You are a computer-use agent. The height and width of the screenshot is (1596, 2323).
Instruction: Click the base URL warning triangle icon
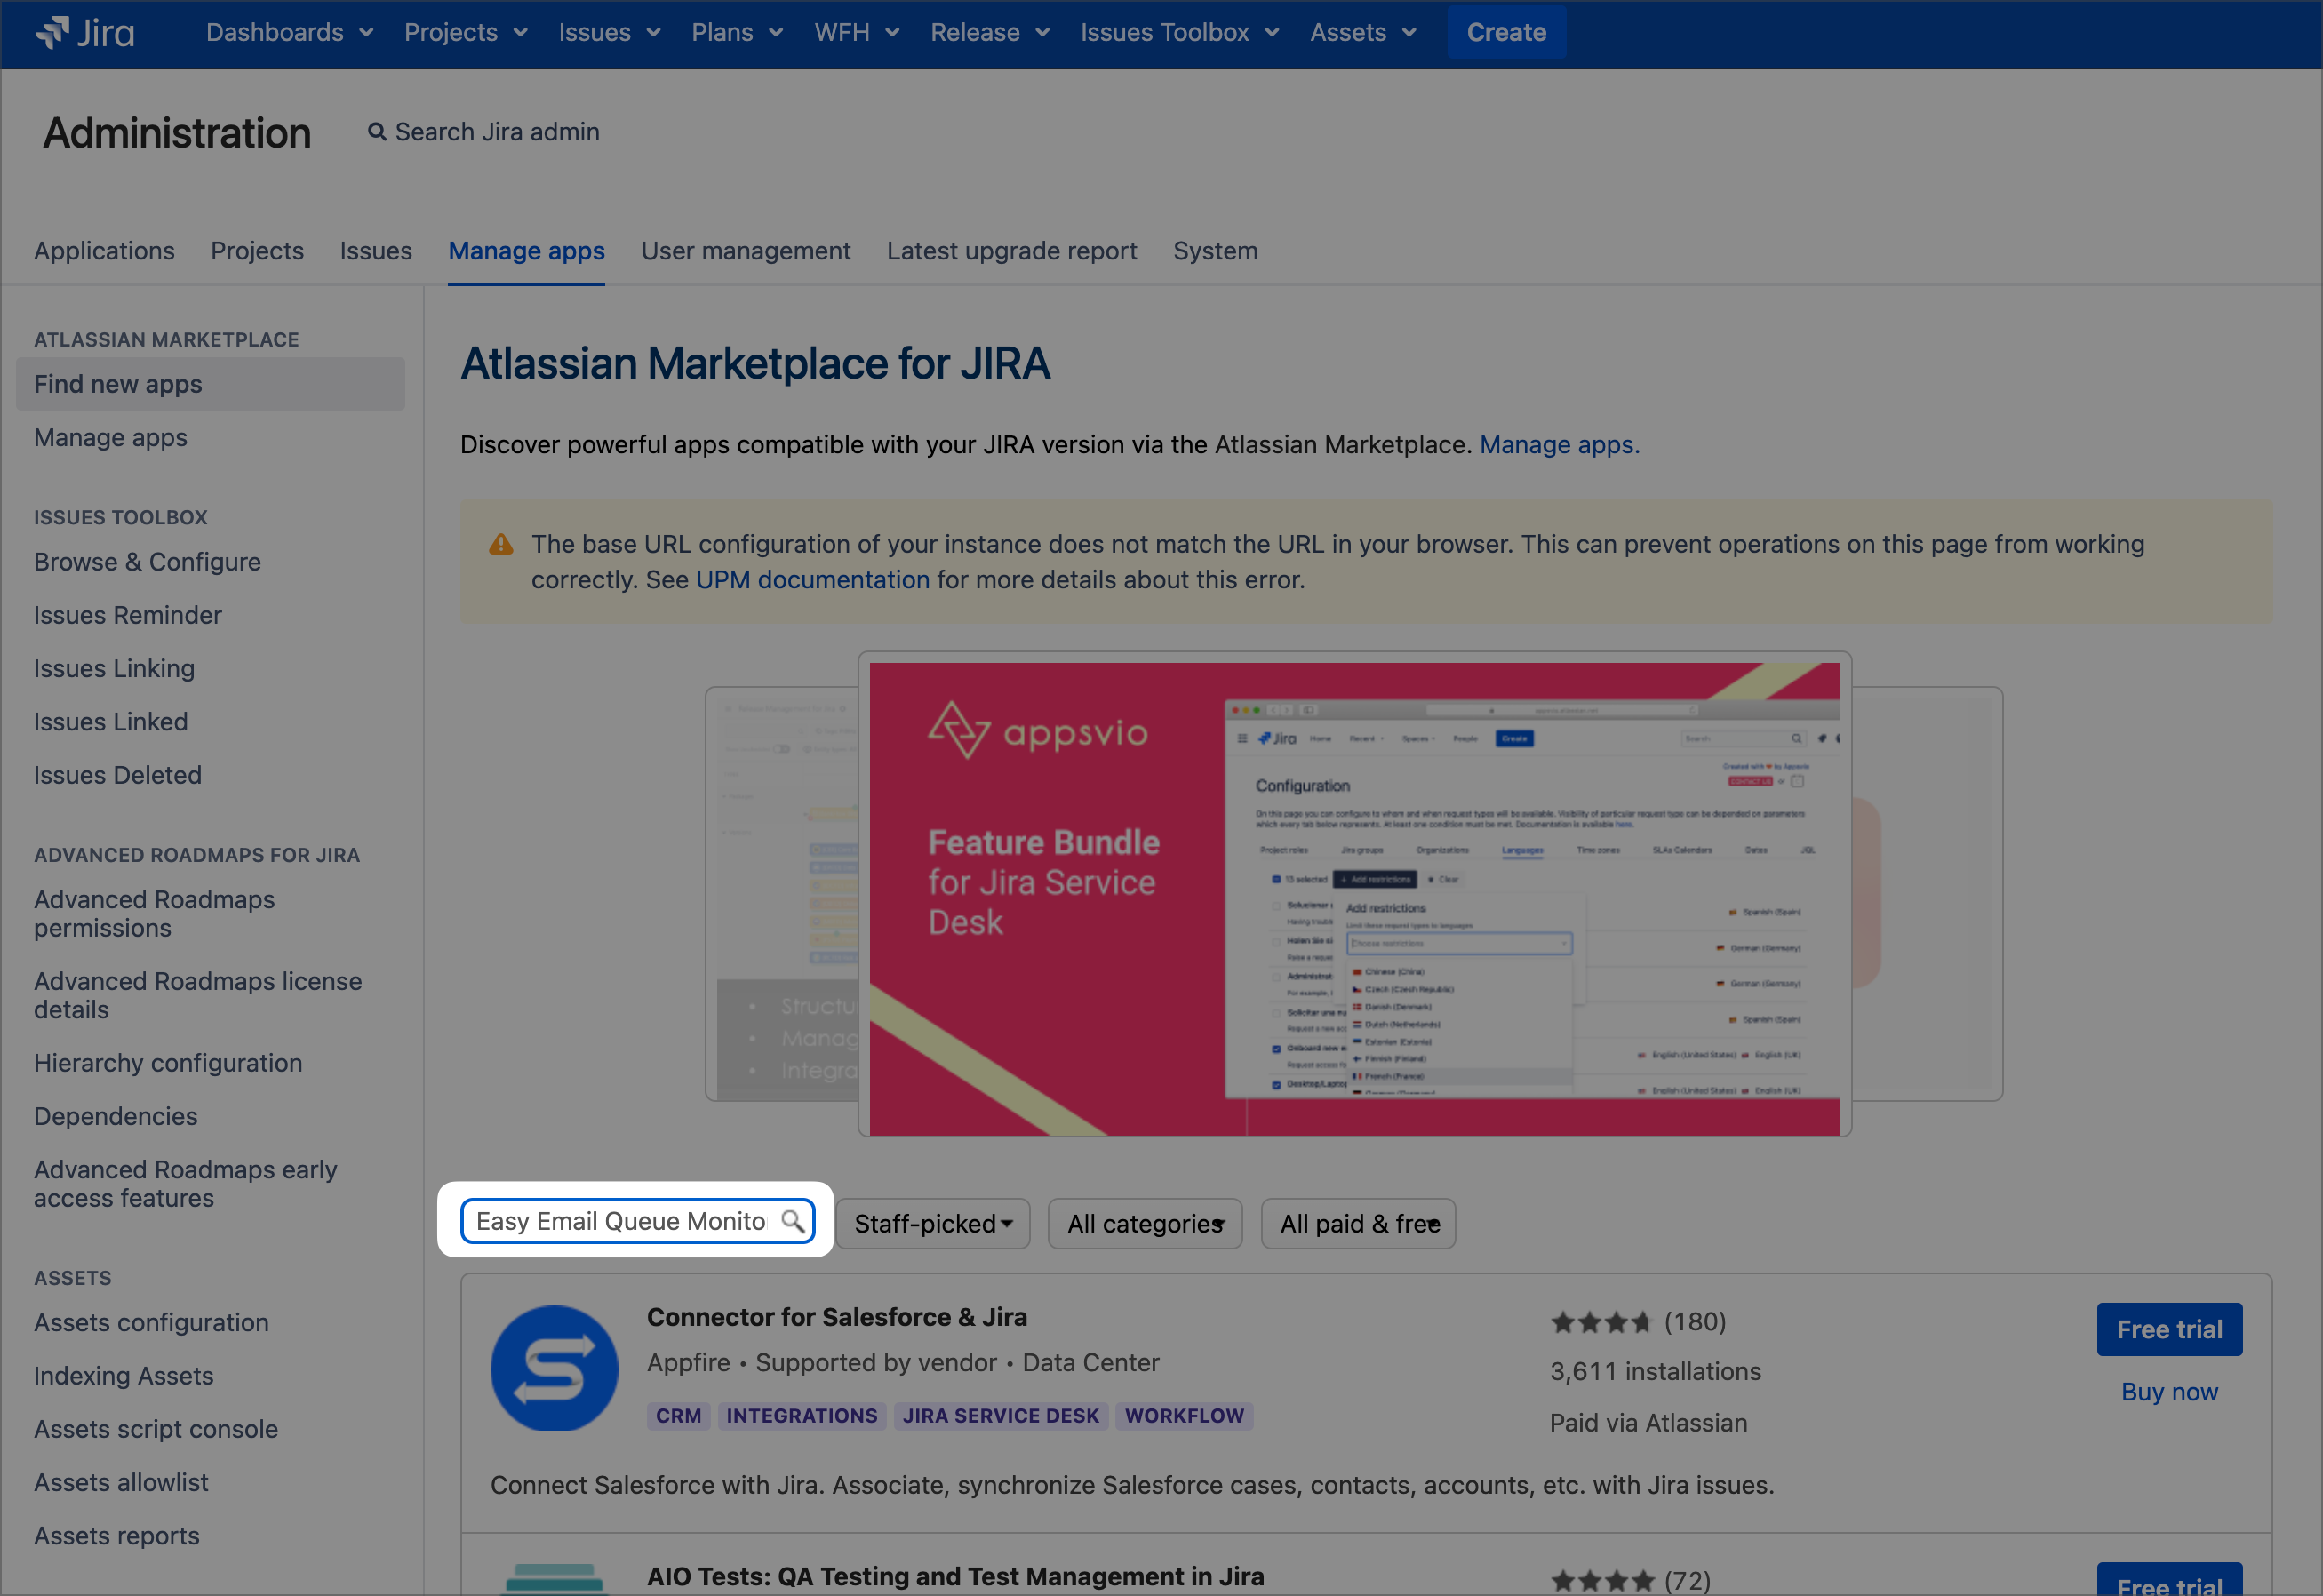point(501,544)
